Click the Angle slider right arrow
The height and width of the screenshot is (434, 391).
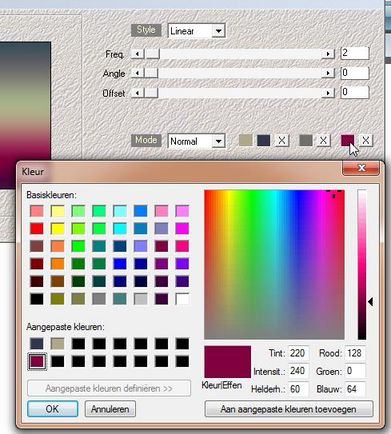328,73
